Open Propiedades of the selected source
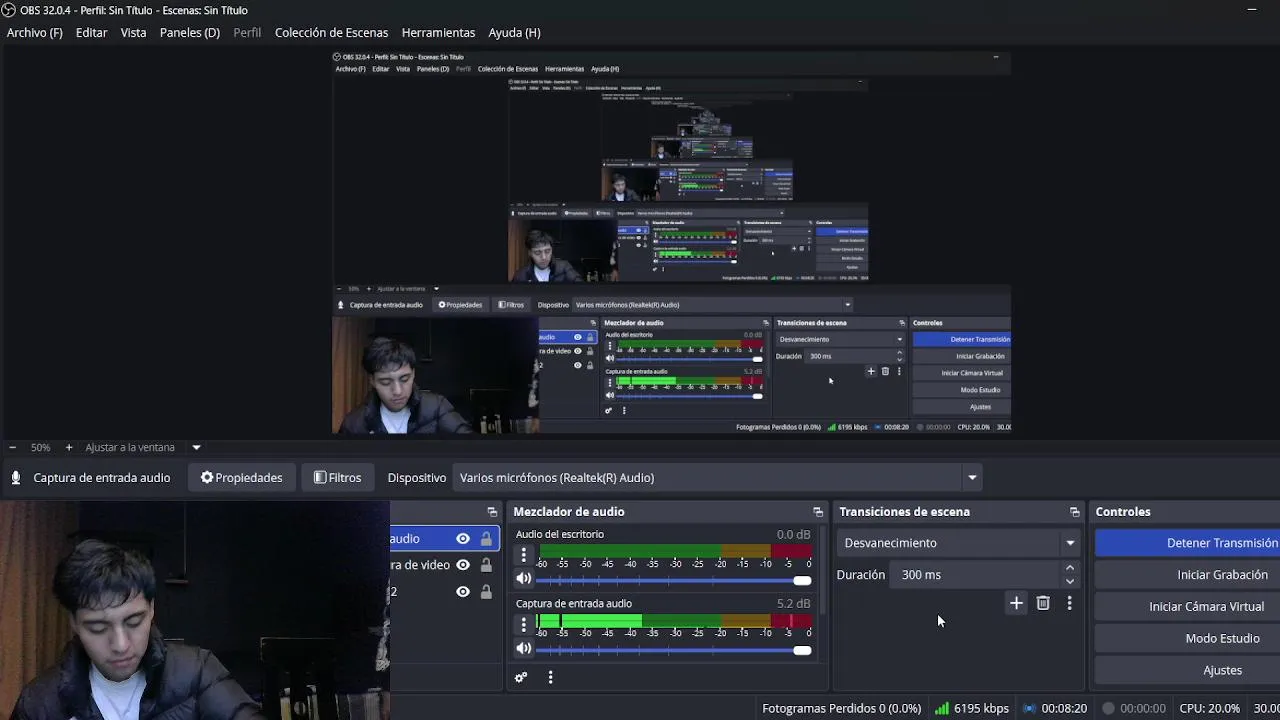This screenshot has width=1280, height=720. click(242, 478)
